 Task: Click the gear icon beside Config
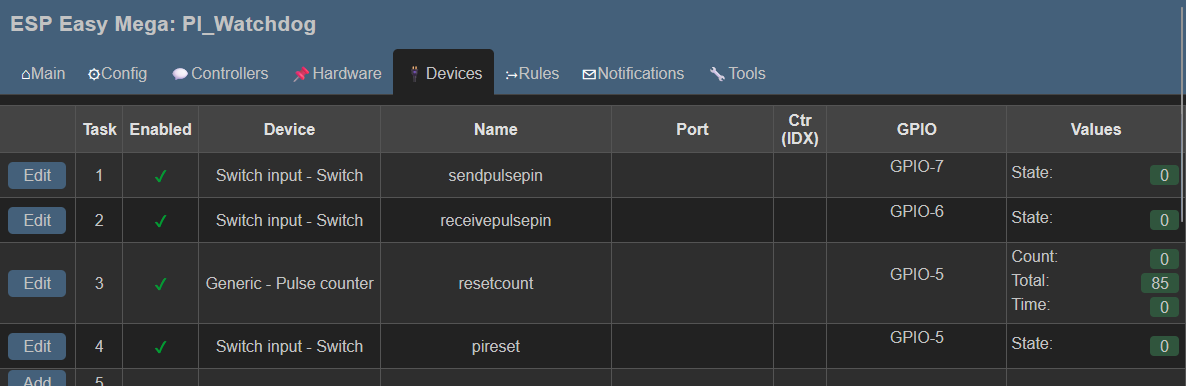click(x=94, y=74)
